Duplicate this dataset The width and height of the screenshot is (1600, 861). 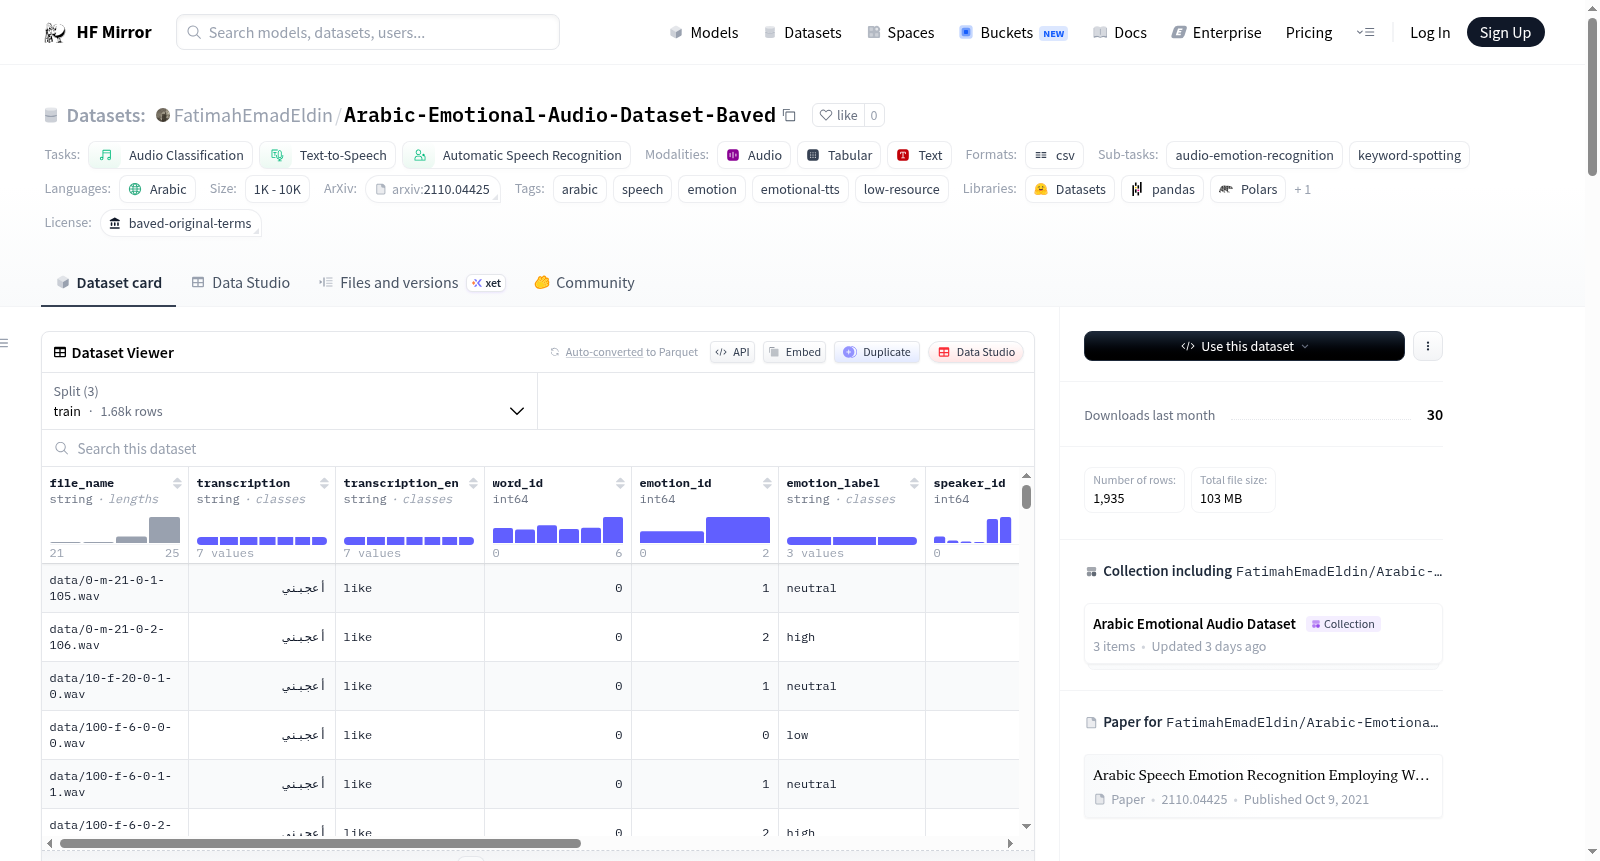[877, 352]
